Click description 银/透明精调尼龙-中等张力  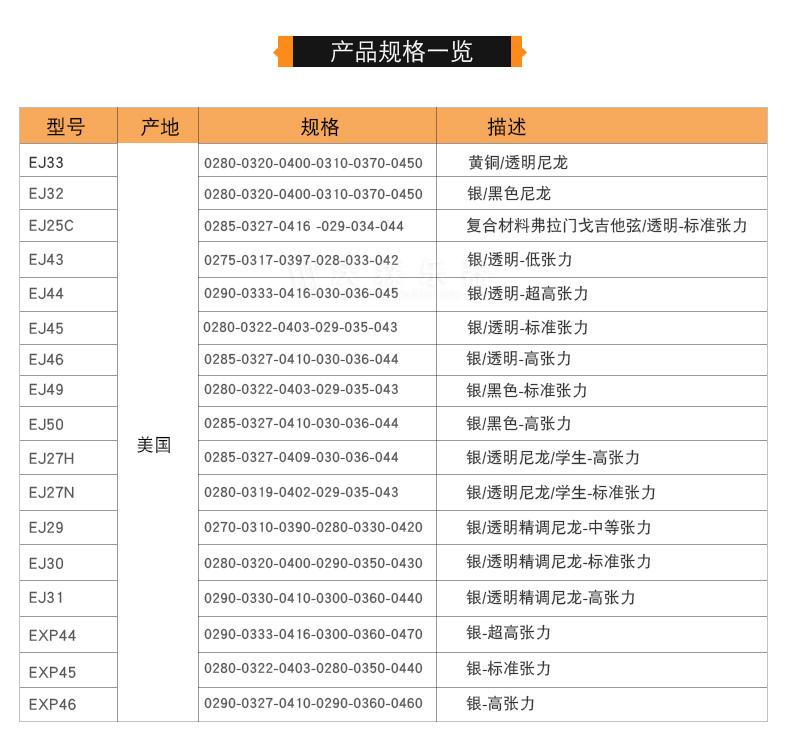click(559, 527)
